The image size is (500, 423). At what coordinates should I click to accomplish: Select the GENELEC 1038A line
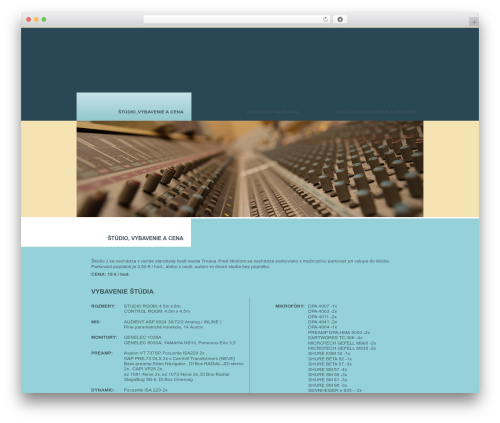point(142,337)
